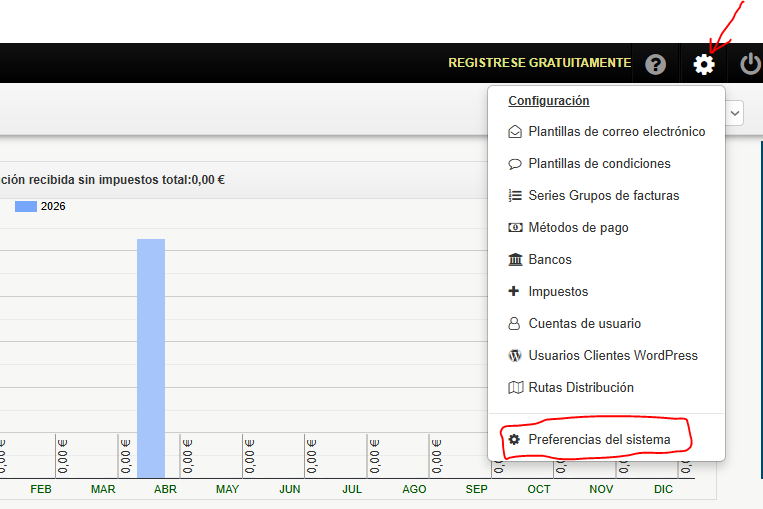Click the SEP month axis label
763x509 pixels.
coord(476,489)
